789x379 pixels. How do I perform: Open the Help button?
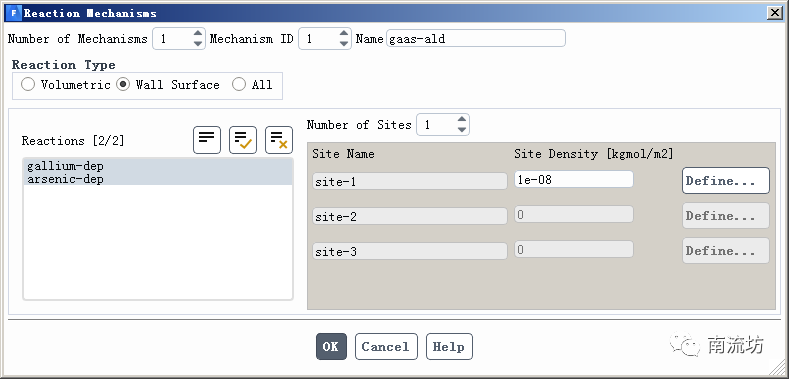click(449, 347)
